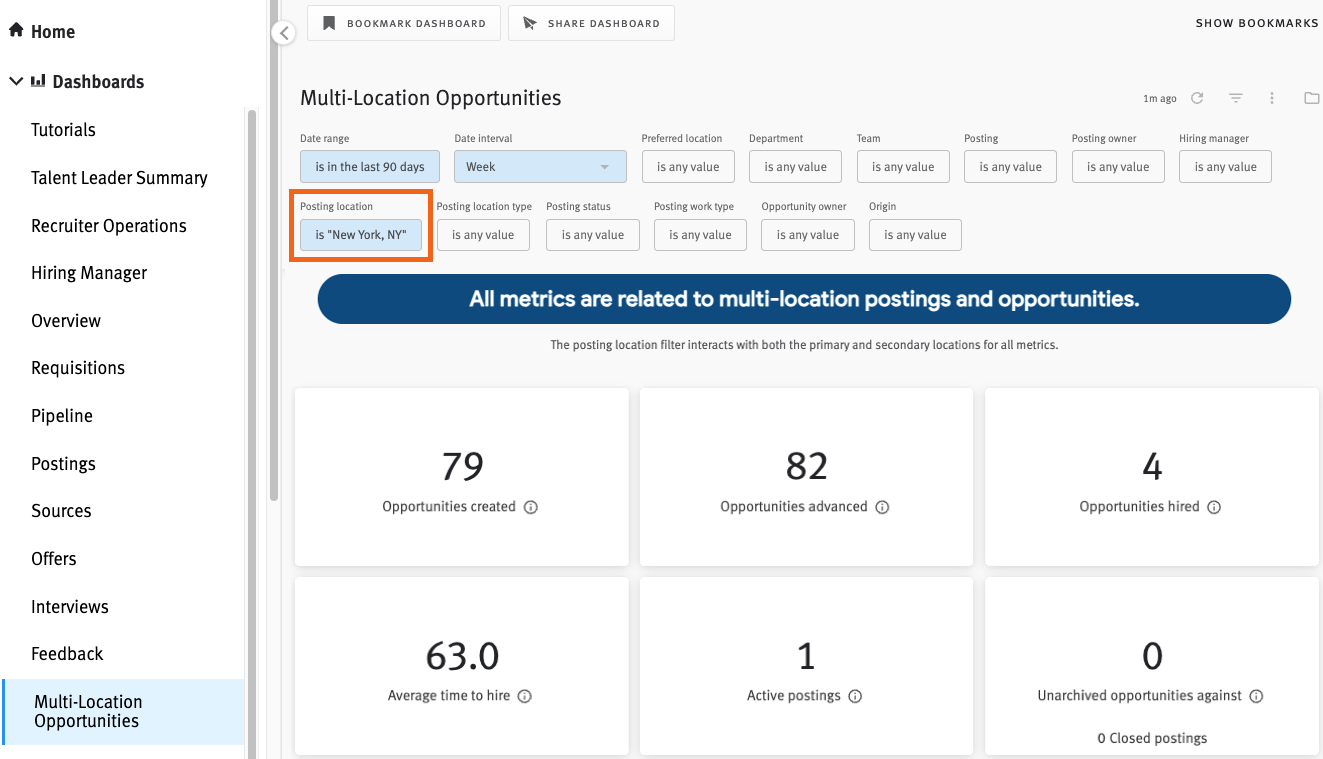Open the three-dot dashboard actions menu
This screenshot has height=759, width=1323.
click(x=1272, y=98)
